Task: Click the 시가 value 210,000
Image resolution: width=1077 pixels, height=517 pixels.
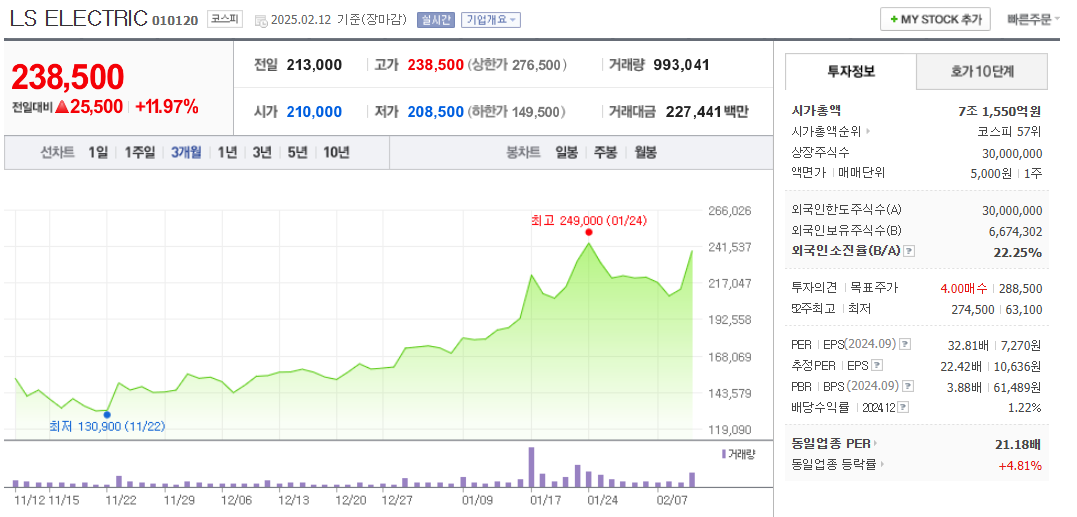Action: pos(314,112)
